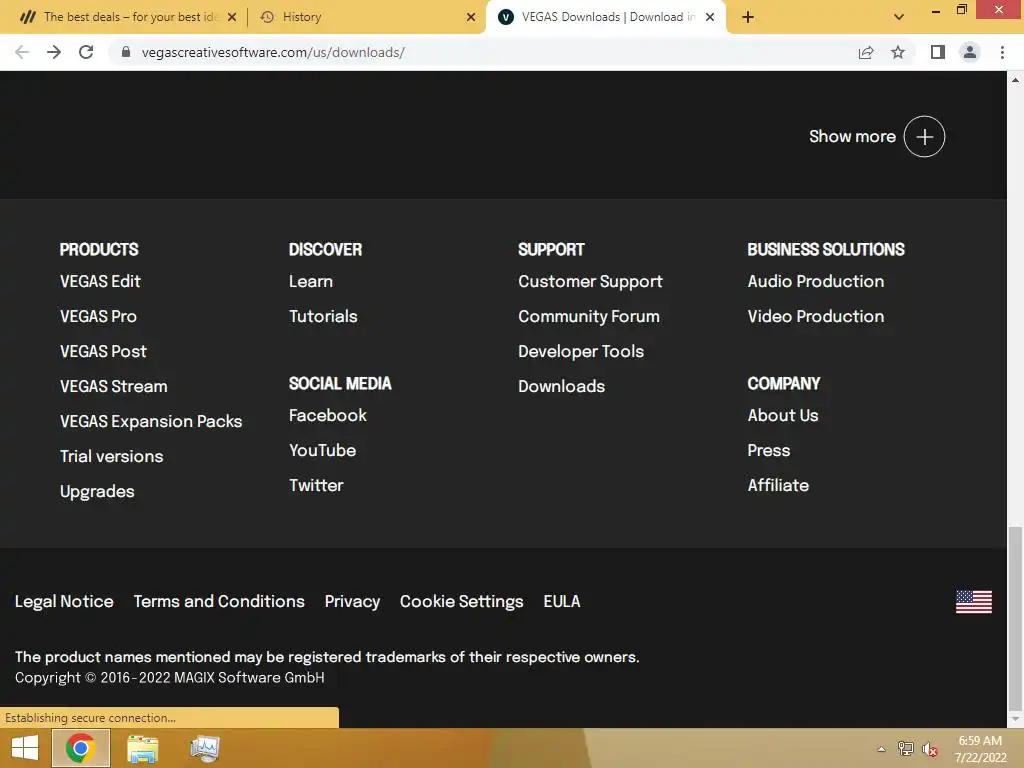Click the network tray icon
Viewport: 1024px width, 768px height.
pyautogui.click(x=905, y=749)
